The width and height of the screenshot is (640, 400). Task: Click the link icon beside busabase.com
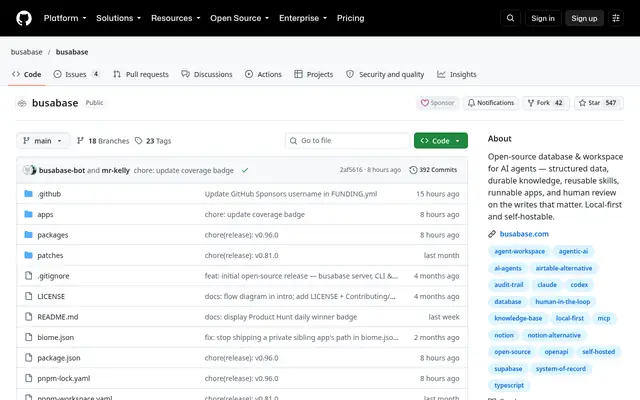point(492,234)
